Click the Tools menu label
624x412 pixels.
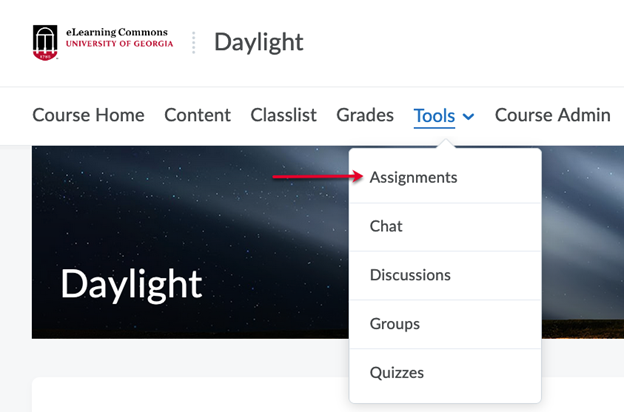coord(434,116)
